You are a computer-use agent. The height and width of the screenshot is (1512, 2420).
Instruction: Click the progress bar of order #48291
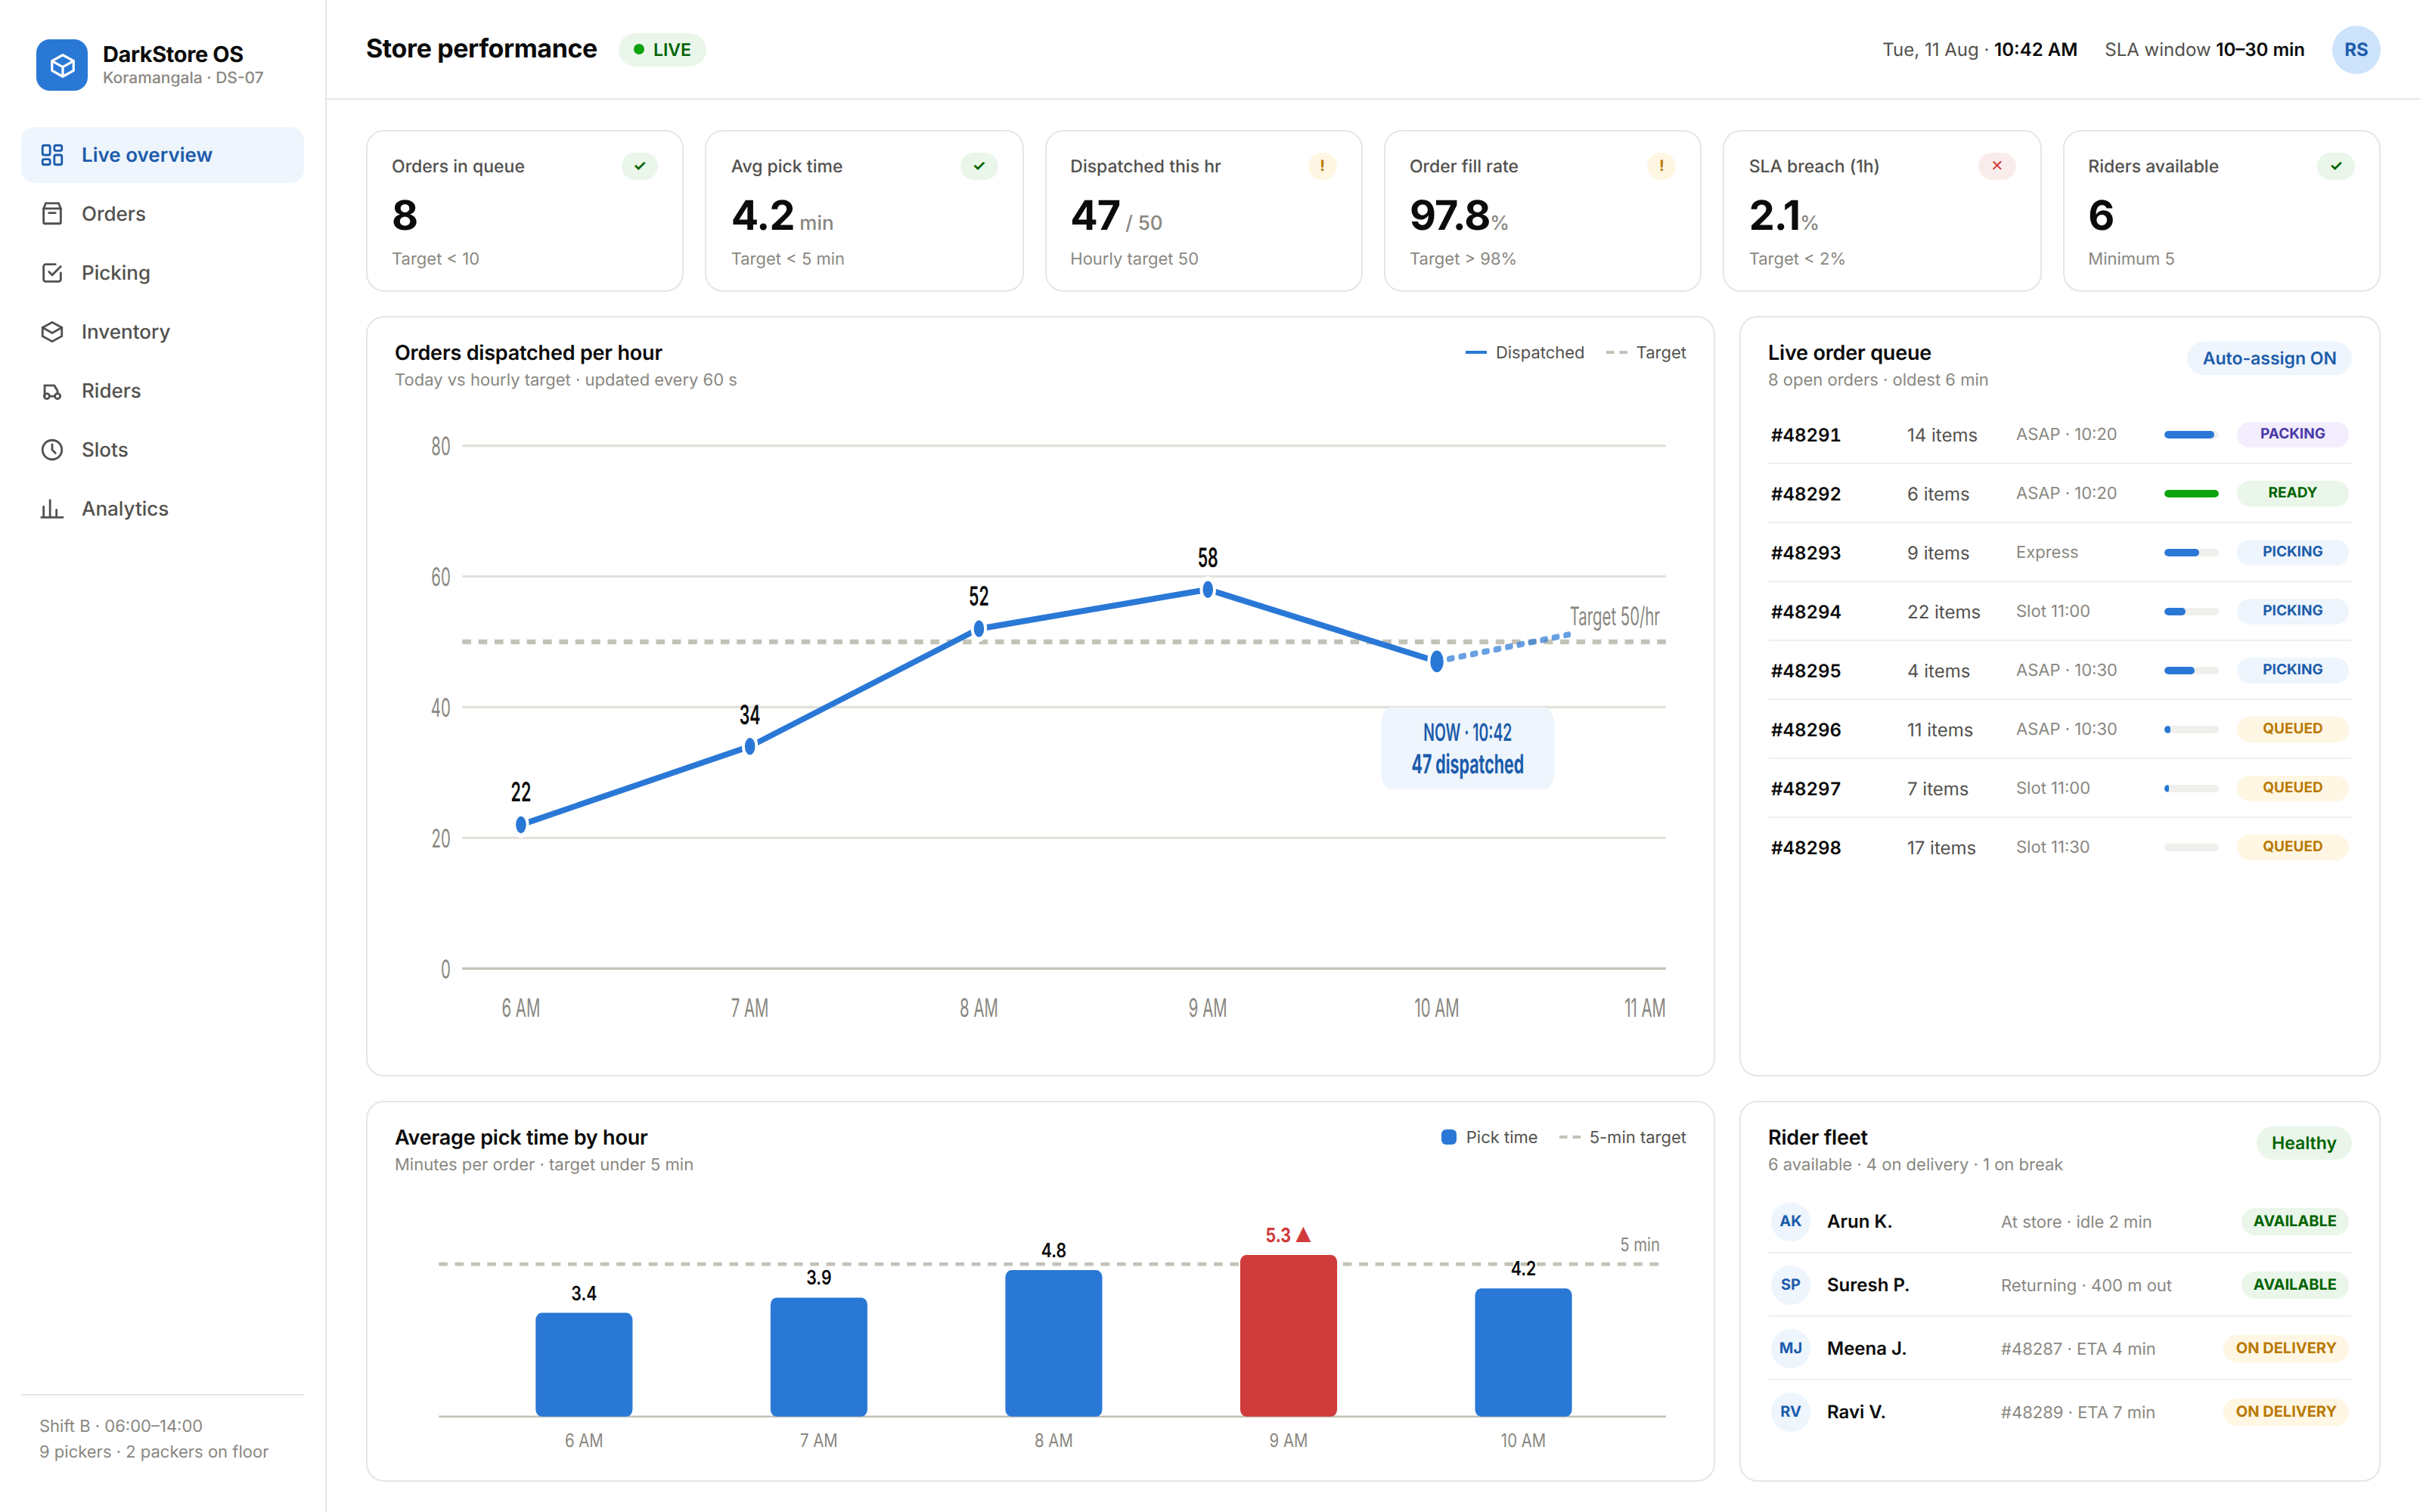click(2191, 435)
